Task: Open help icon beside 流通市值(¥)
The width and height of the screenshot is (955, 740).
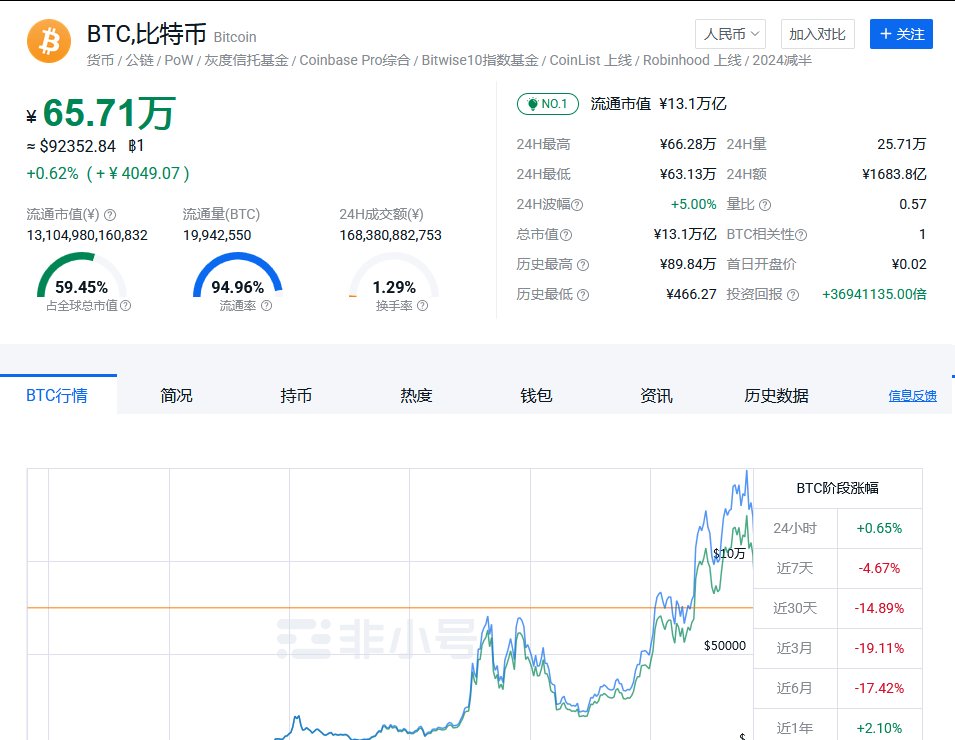Action: pyautogui.click(x=110, y=215)
